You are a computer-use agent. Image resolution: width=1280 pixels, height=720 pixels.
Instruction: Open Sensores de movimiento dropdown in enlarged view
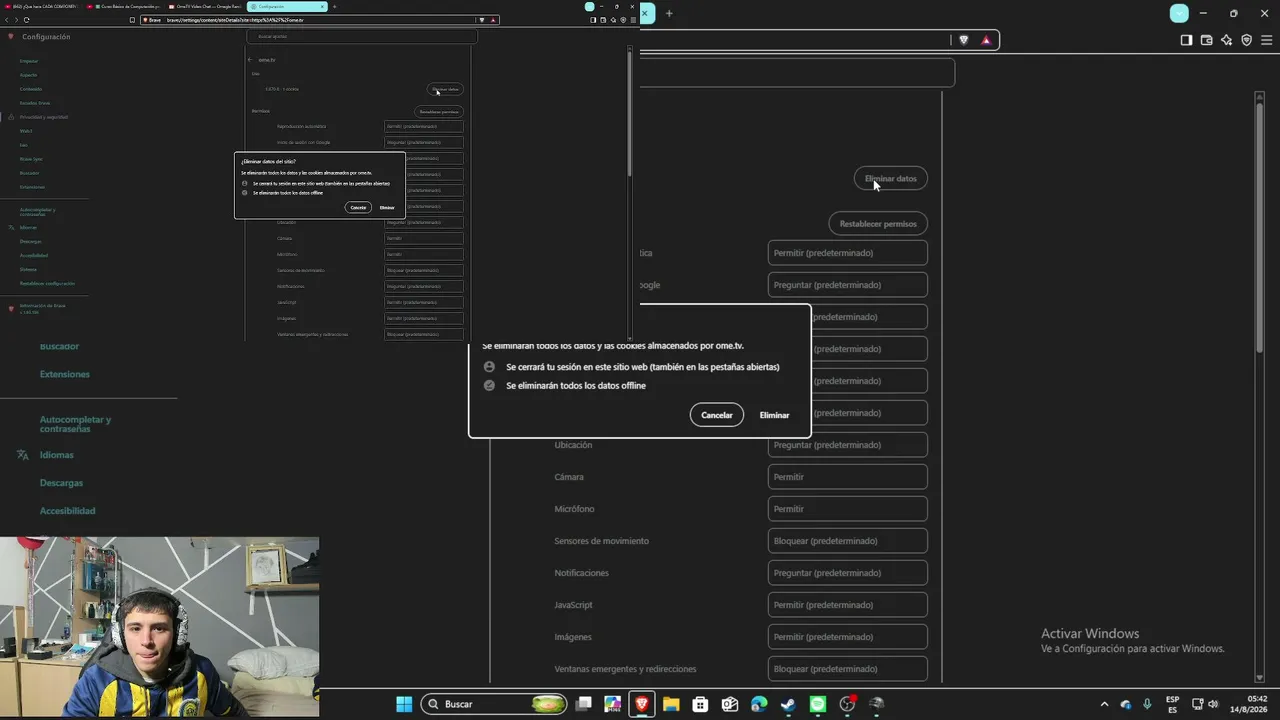[847, 541]
